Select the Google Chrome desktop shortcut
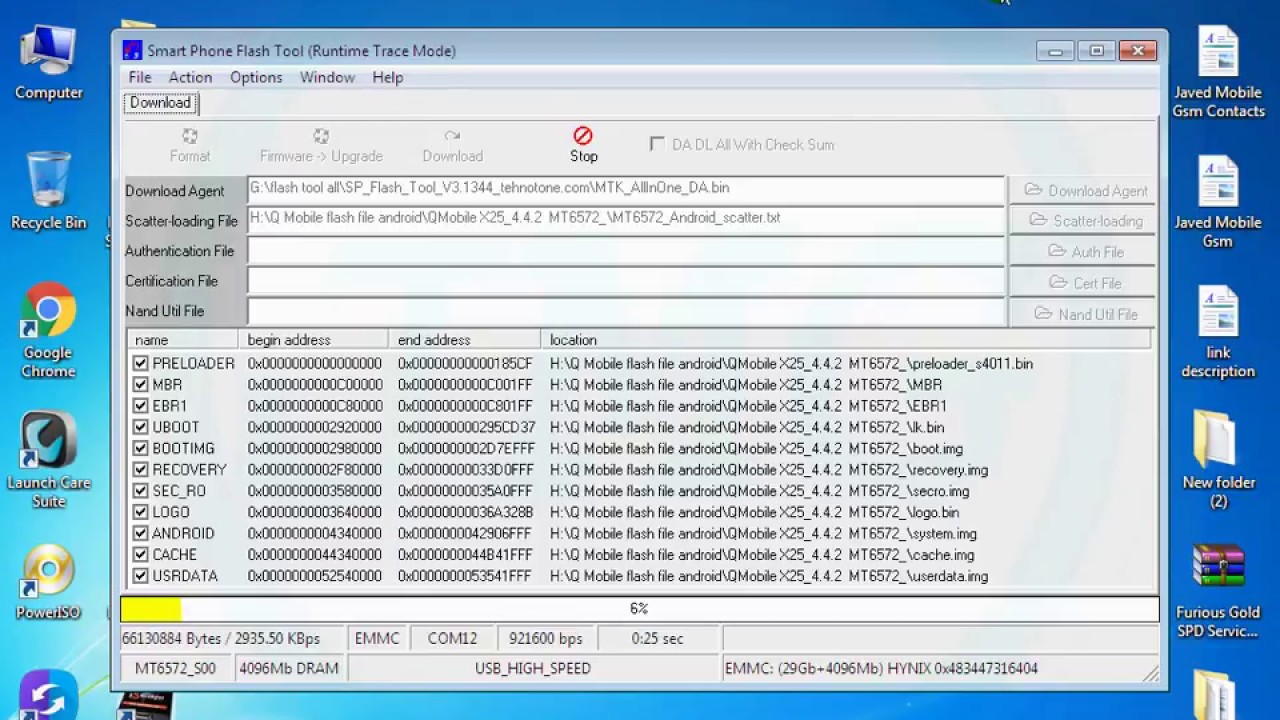The height and width of the screenshot is (720, 1280). pos(48,331)
